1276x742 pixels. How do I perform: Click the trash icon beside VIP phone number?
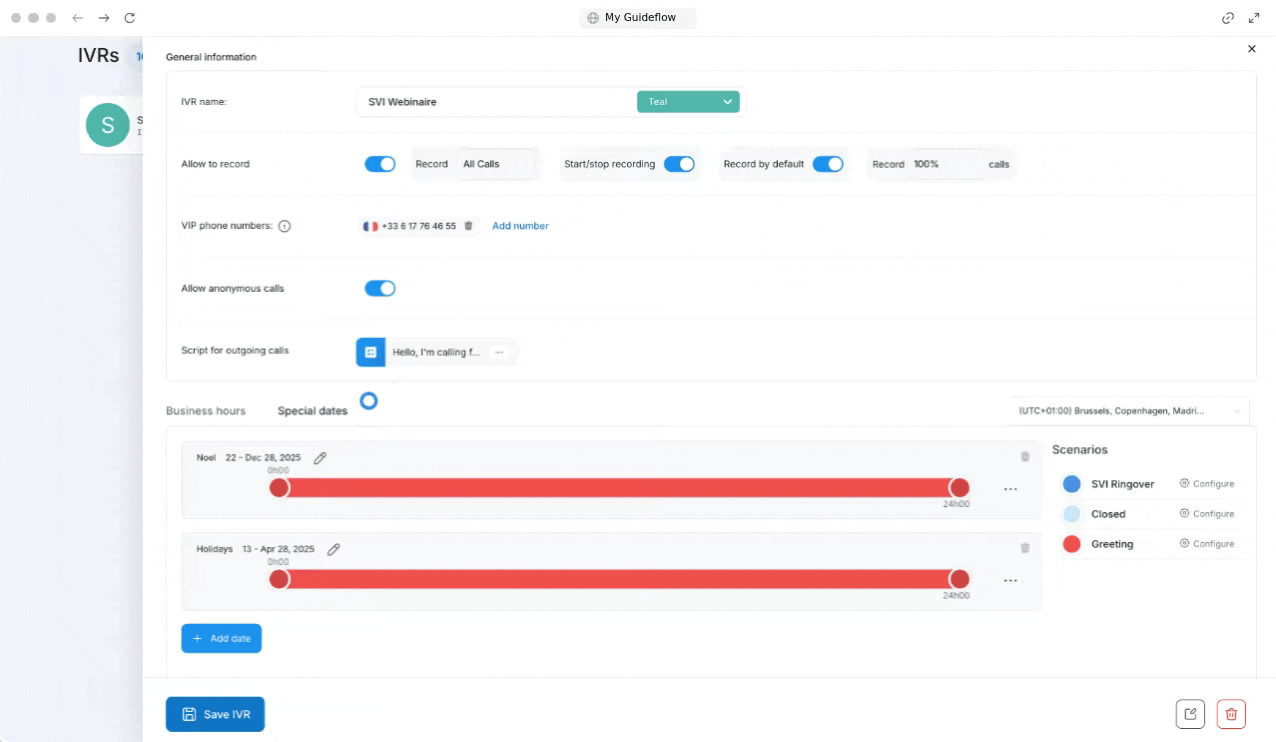468,226
